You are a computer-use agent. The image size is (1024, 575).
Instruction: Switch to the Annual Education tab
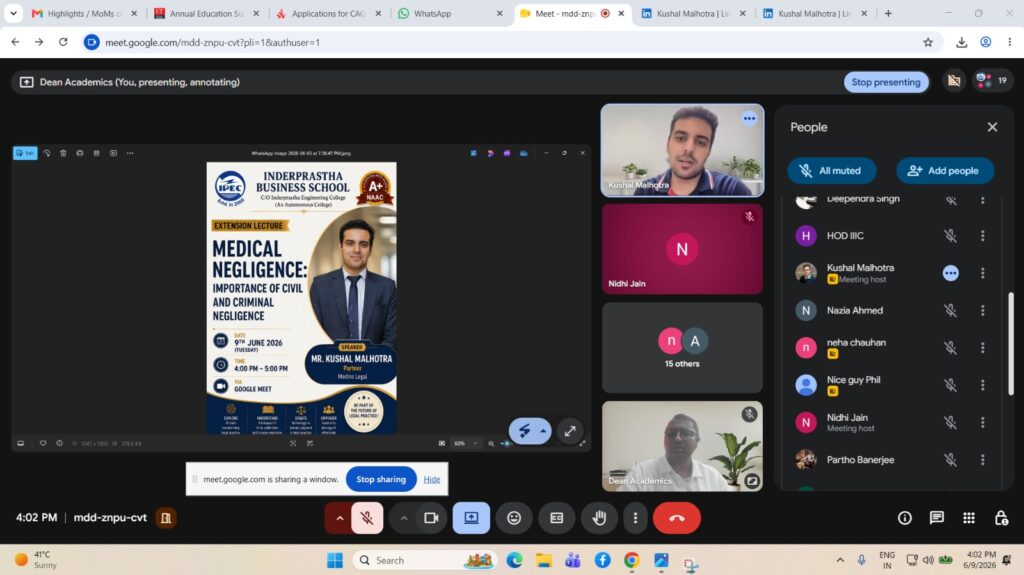[x=206, y=13]
